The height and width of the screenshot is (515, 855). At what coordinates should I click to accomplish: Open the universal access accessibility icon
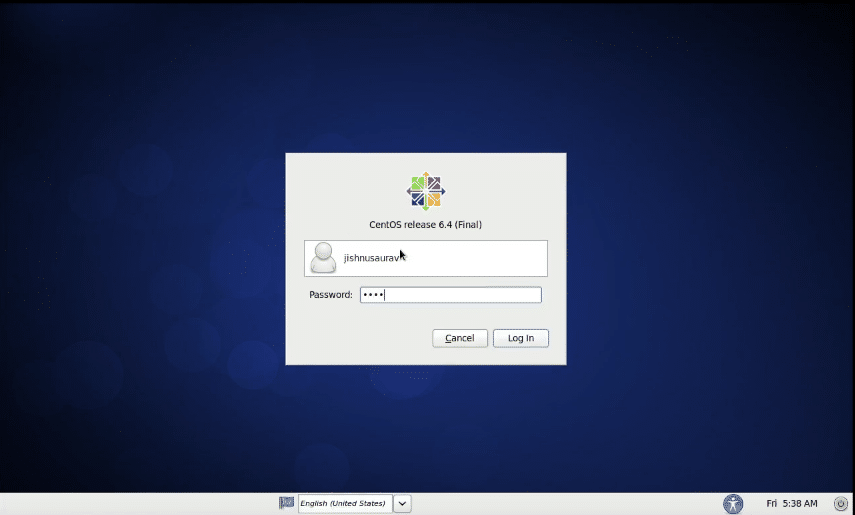[733, 504]
